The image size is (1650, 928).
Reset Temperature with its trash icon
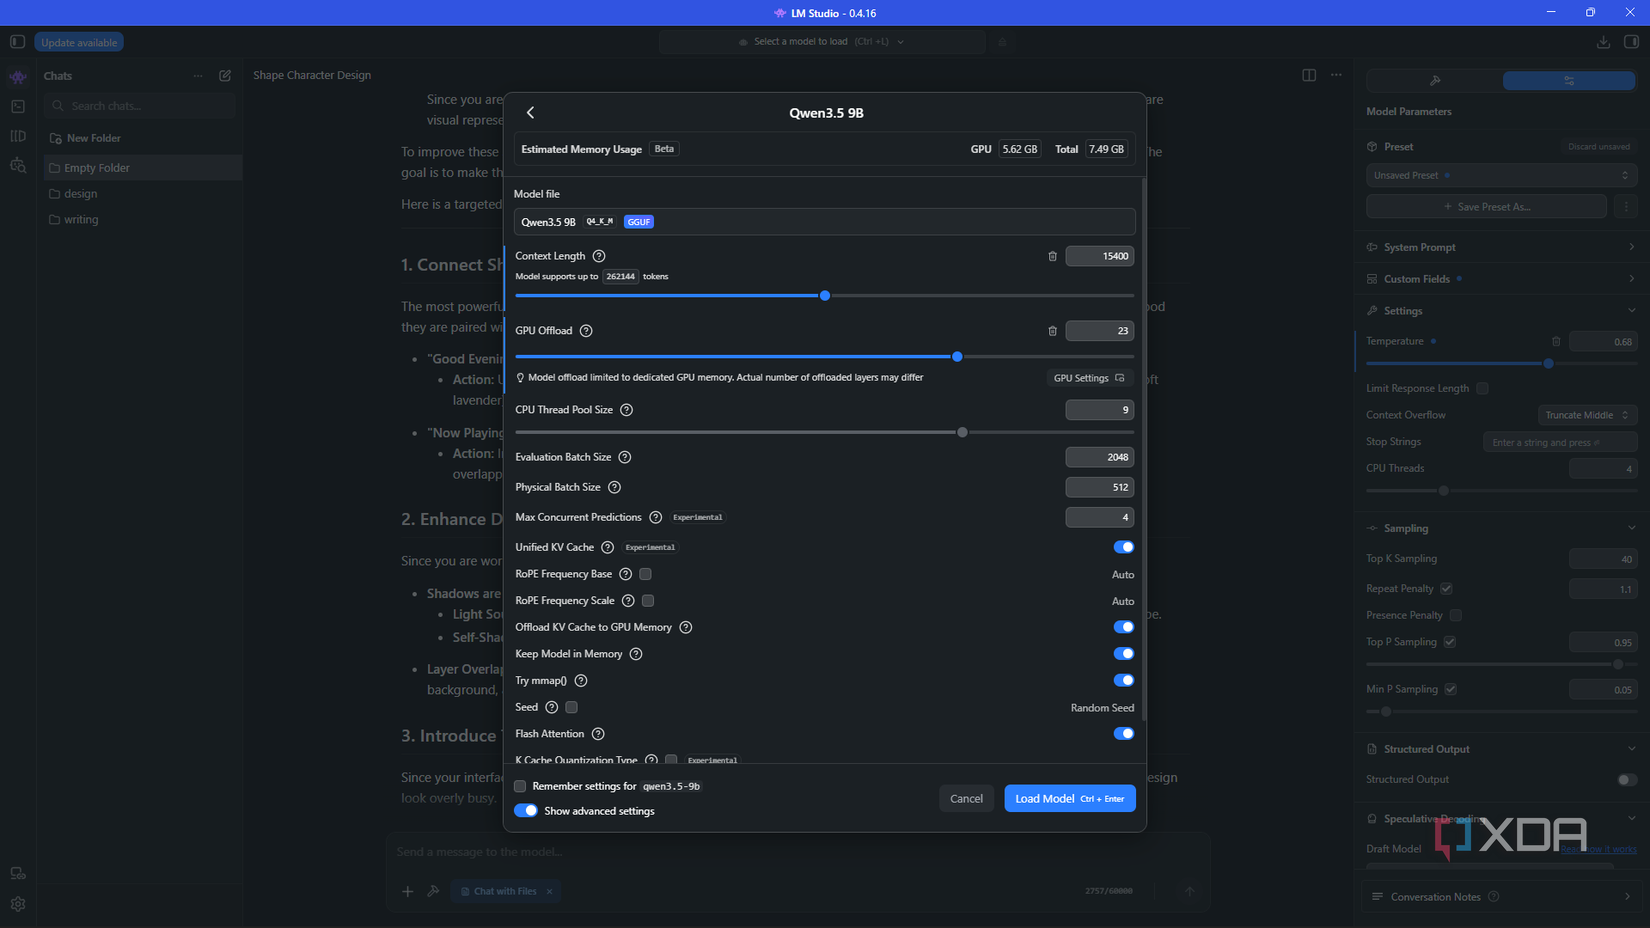click(x=1556, y=342)
